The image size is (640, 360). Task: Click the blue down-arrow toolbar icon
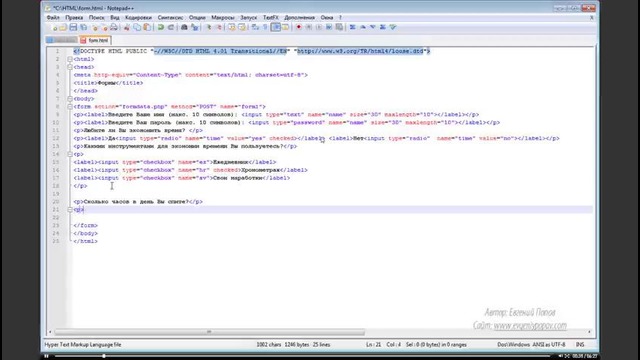[373, 27]
